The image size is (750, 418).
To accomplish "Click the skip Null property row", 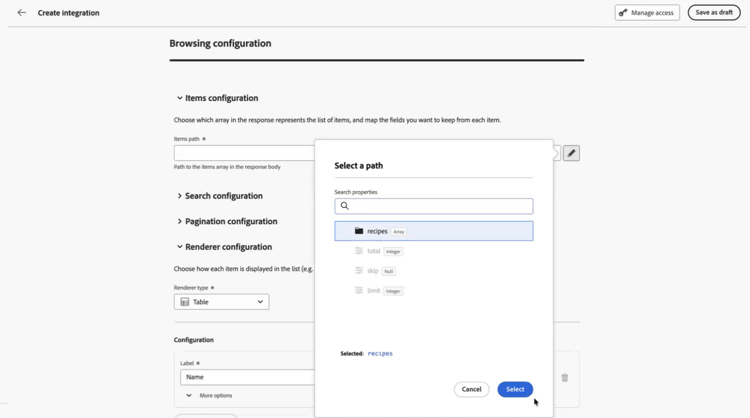I will pos(433,271).
